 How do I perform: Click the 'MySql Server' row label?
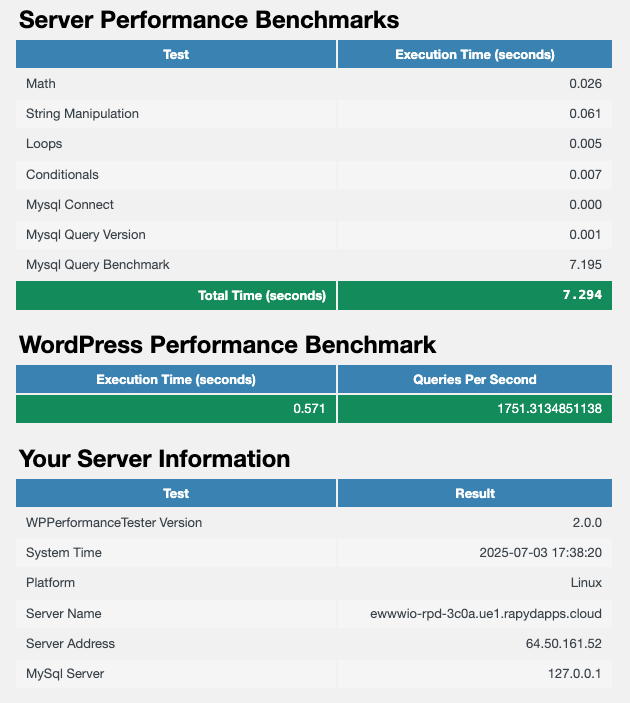coord(65,674)
